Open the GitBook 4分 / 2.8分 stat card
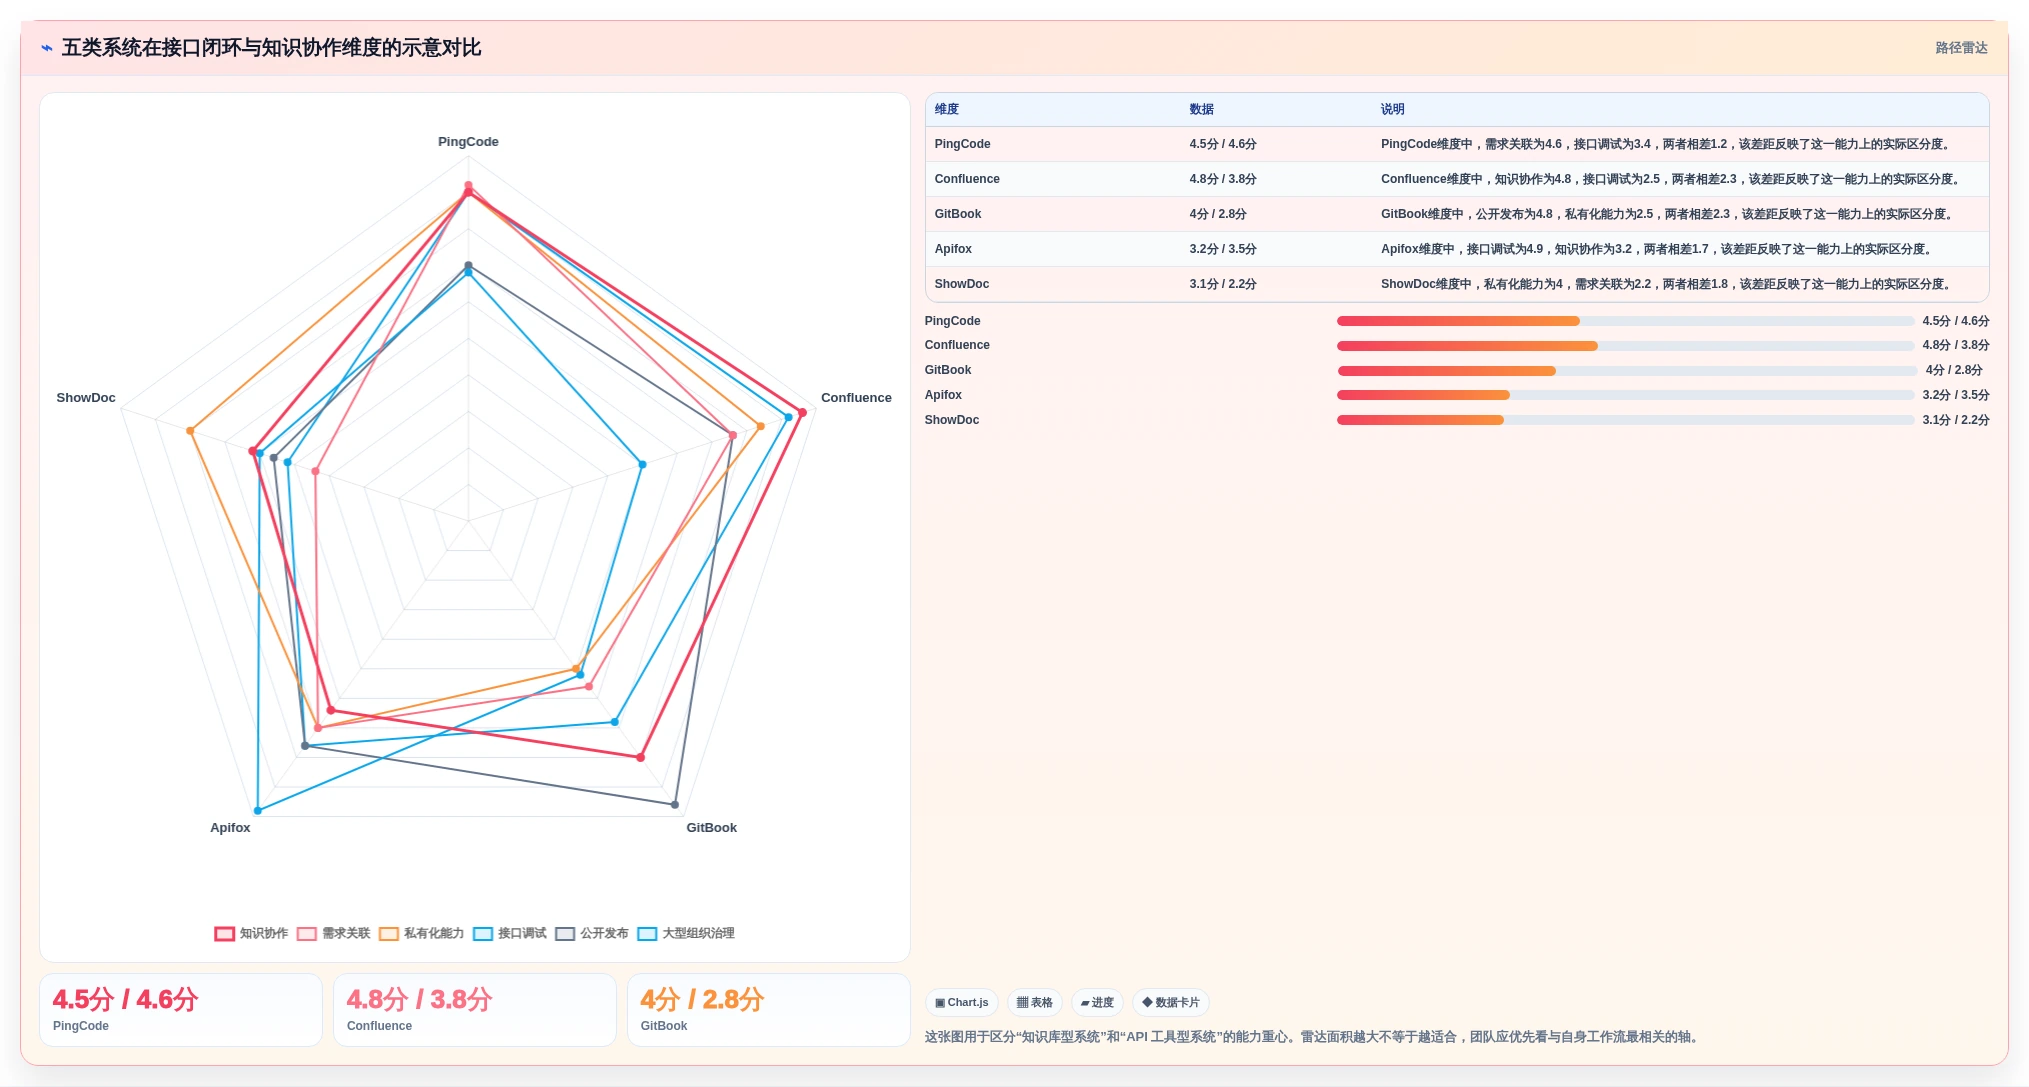 tap(769, 1010)
